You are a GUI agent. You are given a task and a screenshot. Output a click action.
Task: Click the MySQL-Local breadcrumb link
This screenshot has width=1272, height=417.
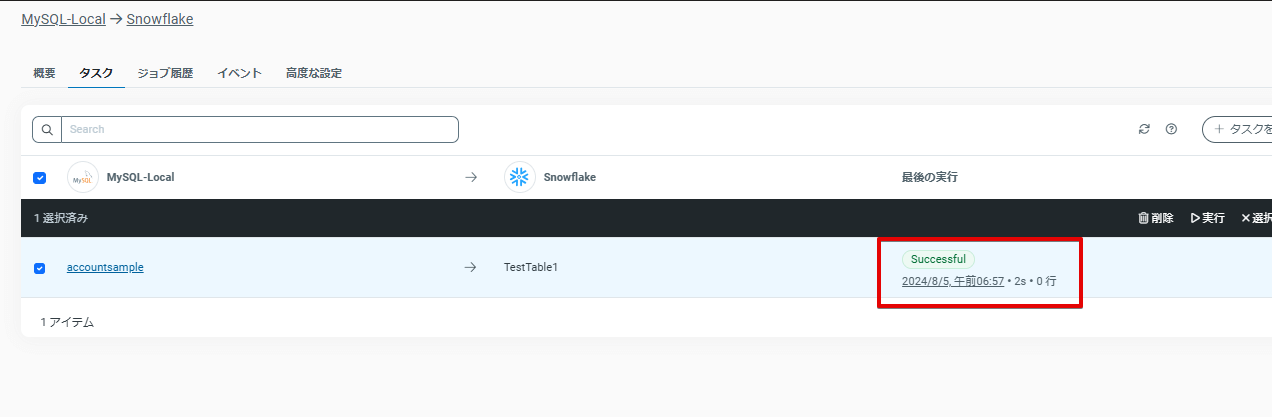pos(64,19)
